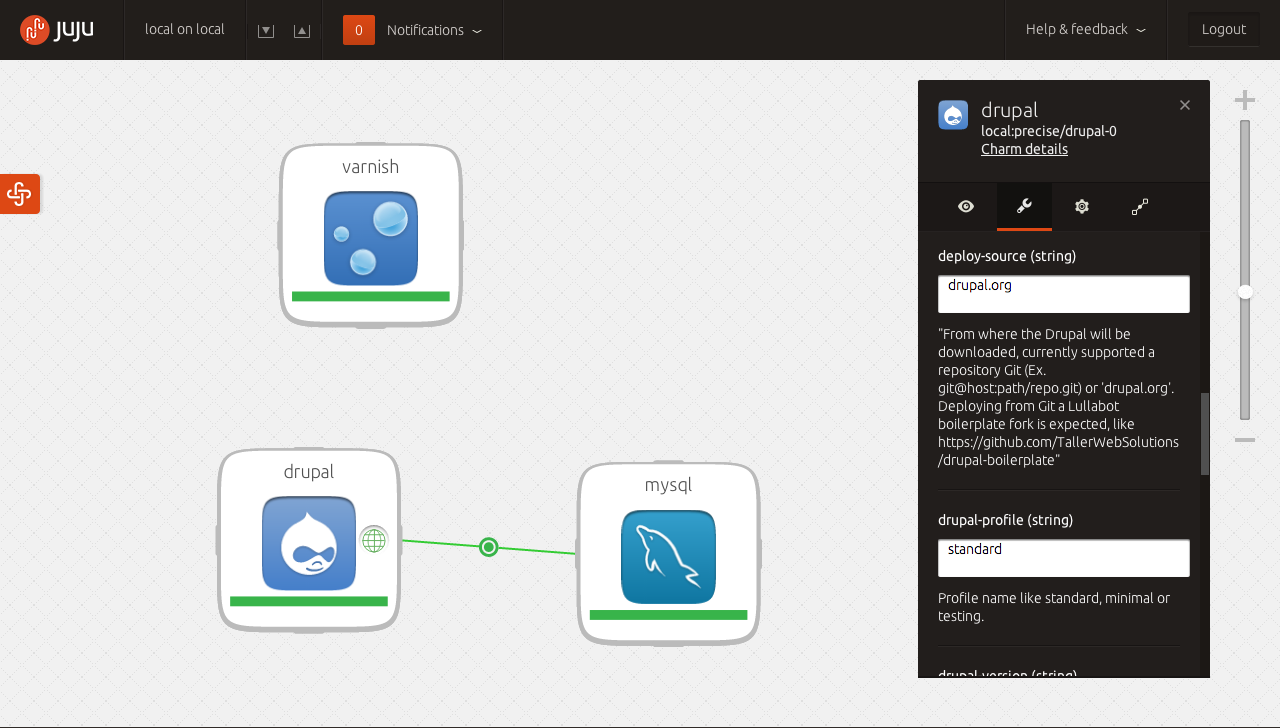Click the drupal-profile input field
This screenshot has height=728, width=1280.
[1064, 558]
